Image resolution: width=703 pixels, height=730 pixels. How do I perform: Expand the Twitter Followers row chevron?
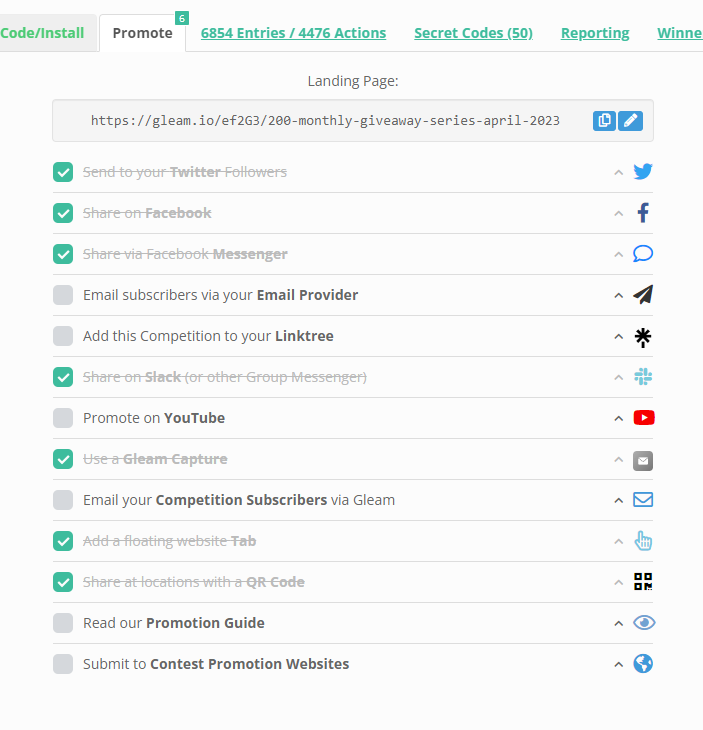click(x=618, y=173)
